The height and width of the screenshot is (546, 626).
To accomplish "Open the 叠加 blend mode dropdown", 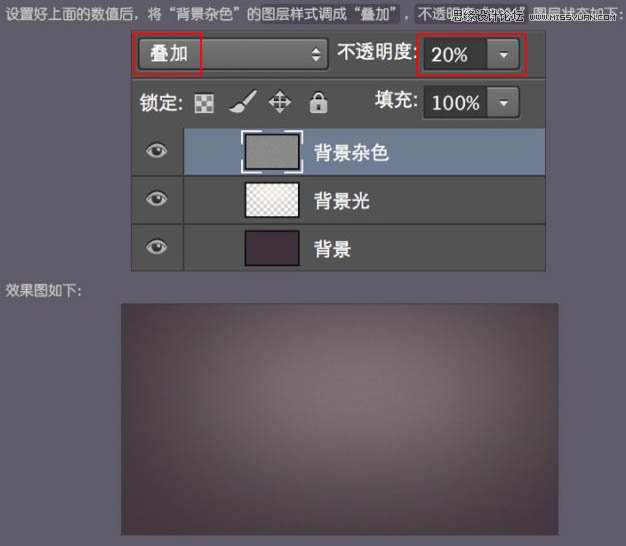I will coord(233,54).
